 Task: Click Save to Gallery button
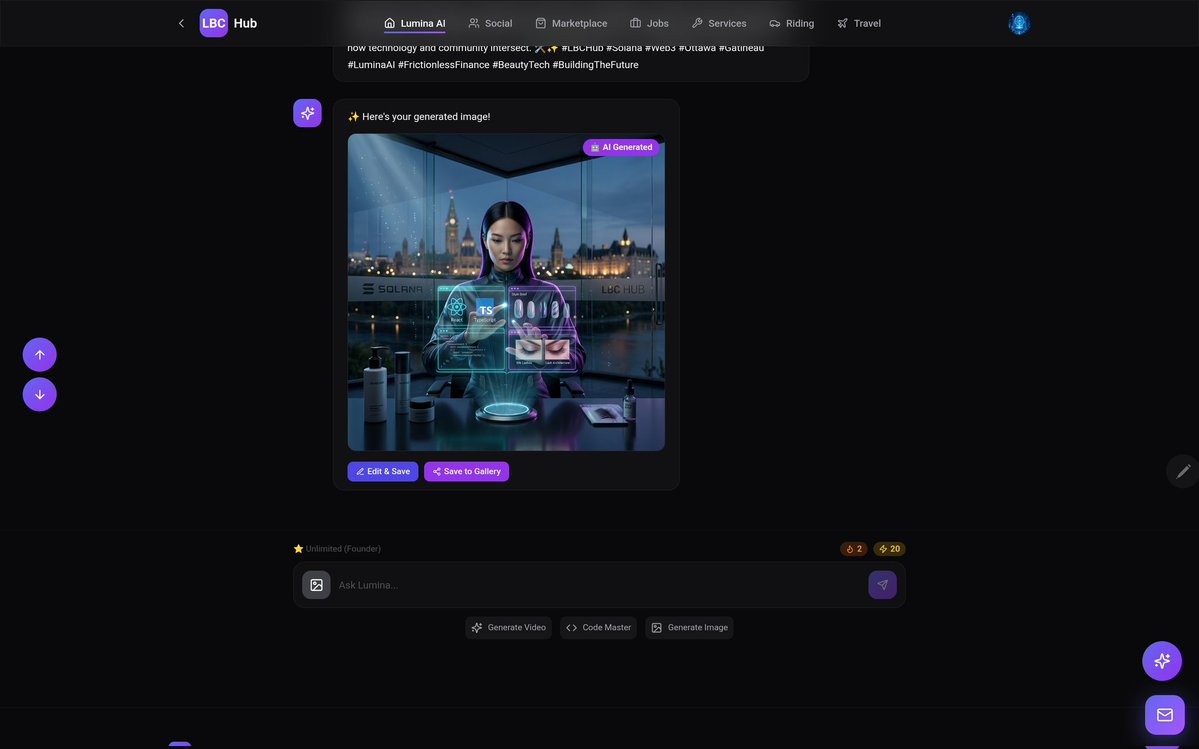(466, 472)
